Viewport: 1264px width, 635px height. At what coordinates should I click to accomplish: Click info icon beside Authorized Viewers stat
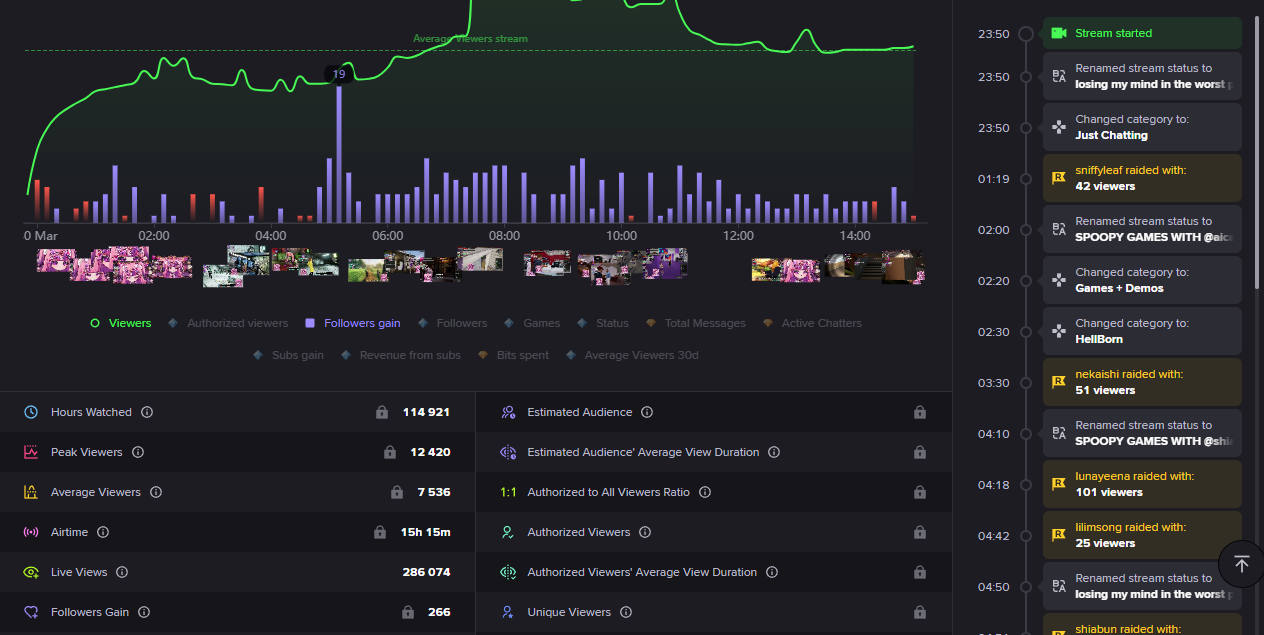pos(645,532)
